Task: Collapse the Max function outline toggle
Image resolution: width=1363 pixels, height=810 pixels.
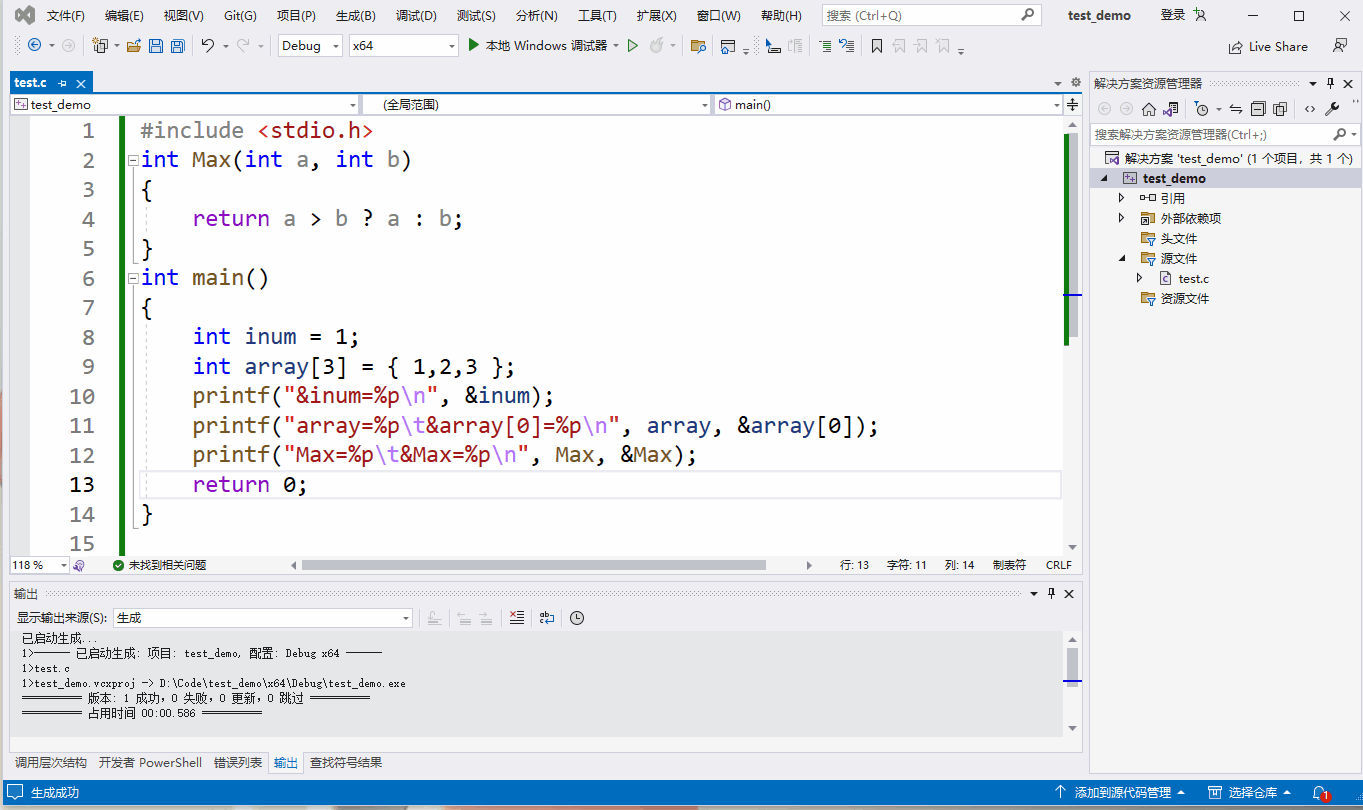Action: pyautogui.click(x=132, y=160)
